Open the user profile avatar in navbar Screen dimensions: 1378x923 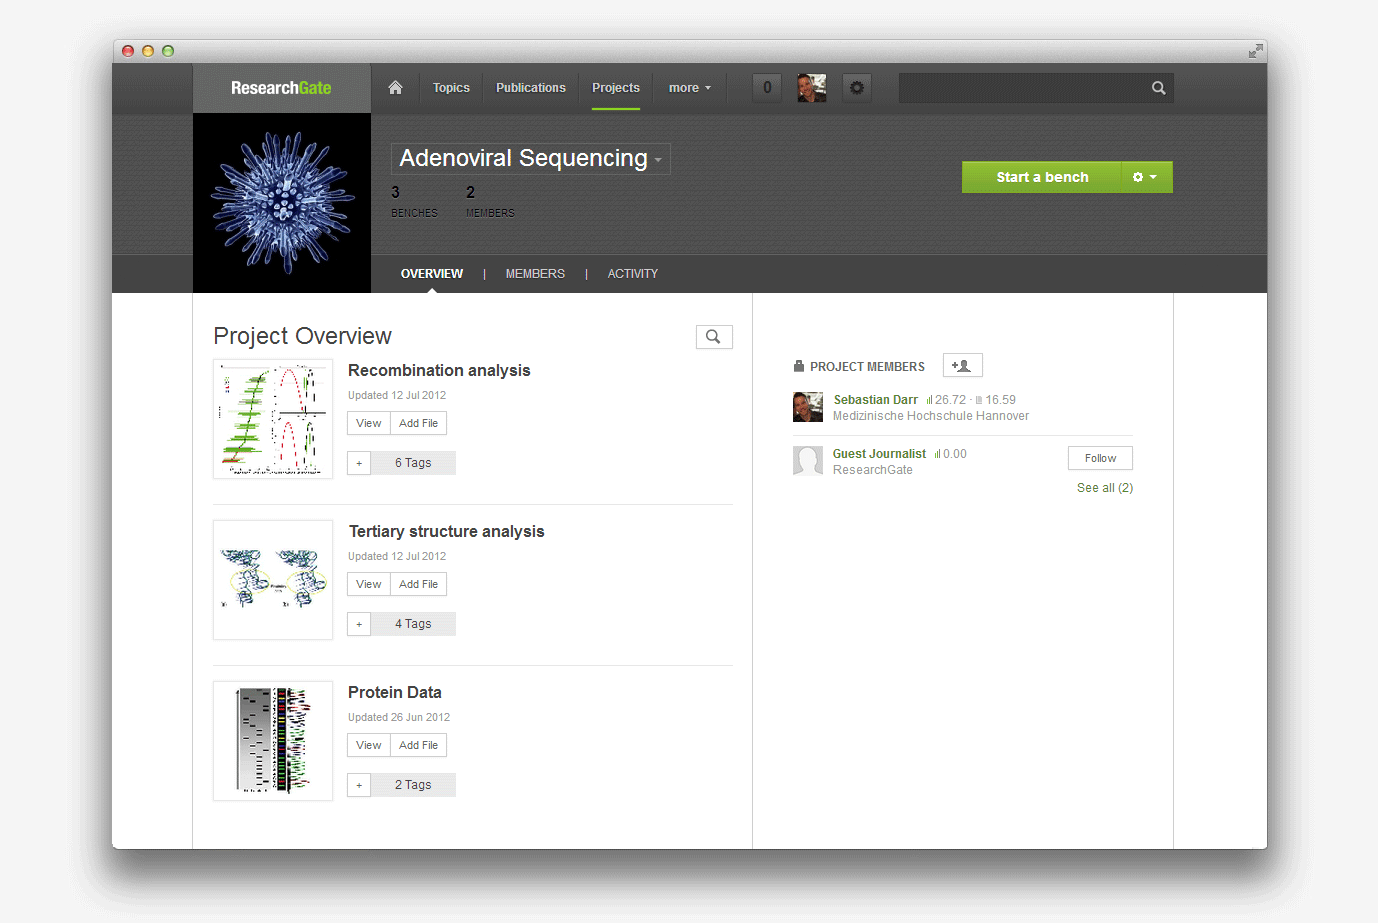pos(812,88)
